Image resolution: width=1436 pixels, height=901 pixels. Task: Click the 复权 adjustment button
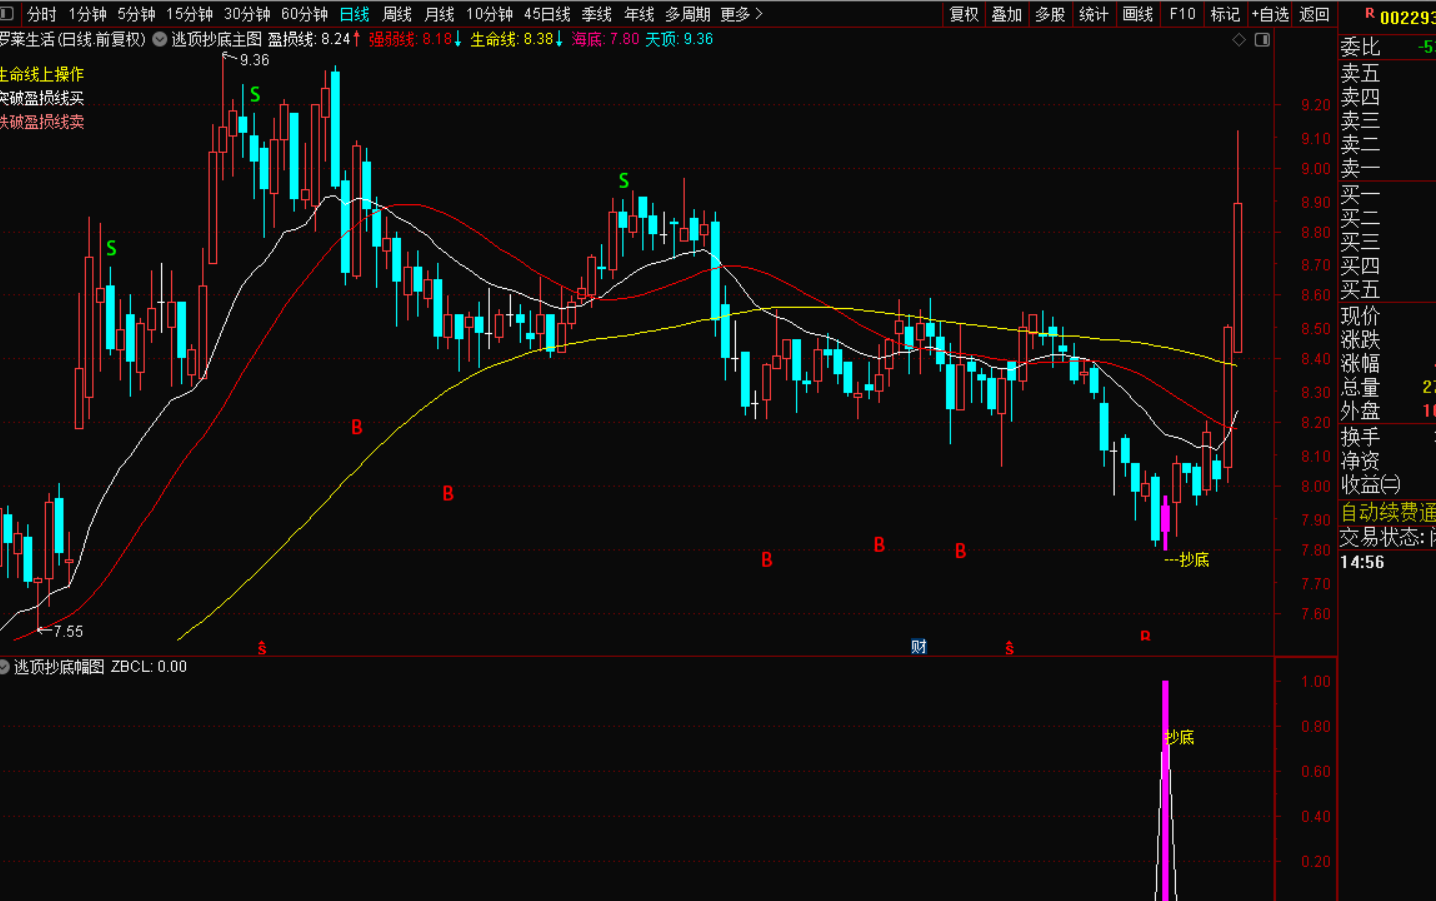pos(964,14)
